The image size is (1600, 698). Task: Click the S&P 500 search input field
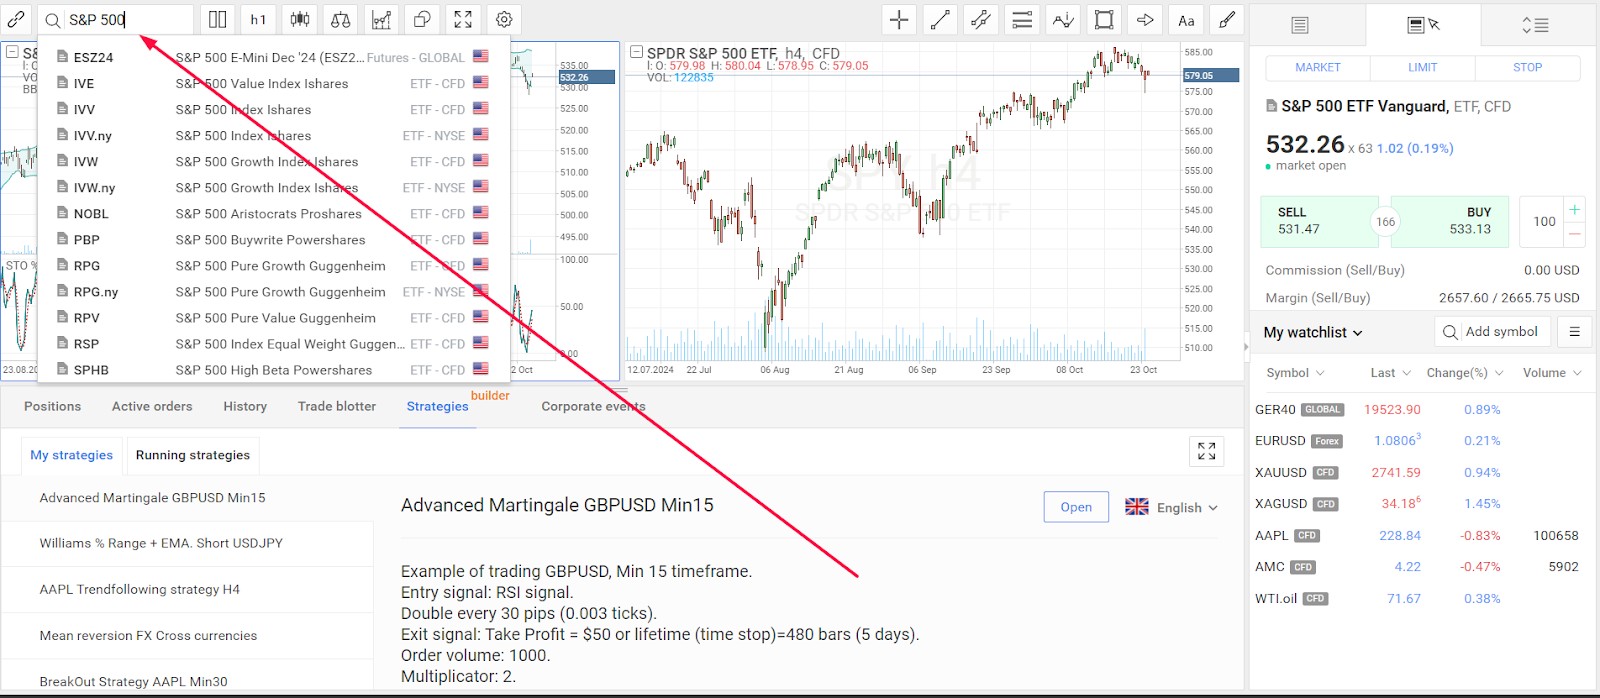pos(115,20)
